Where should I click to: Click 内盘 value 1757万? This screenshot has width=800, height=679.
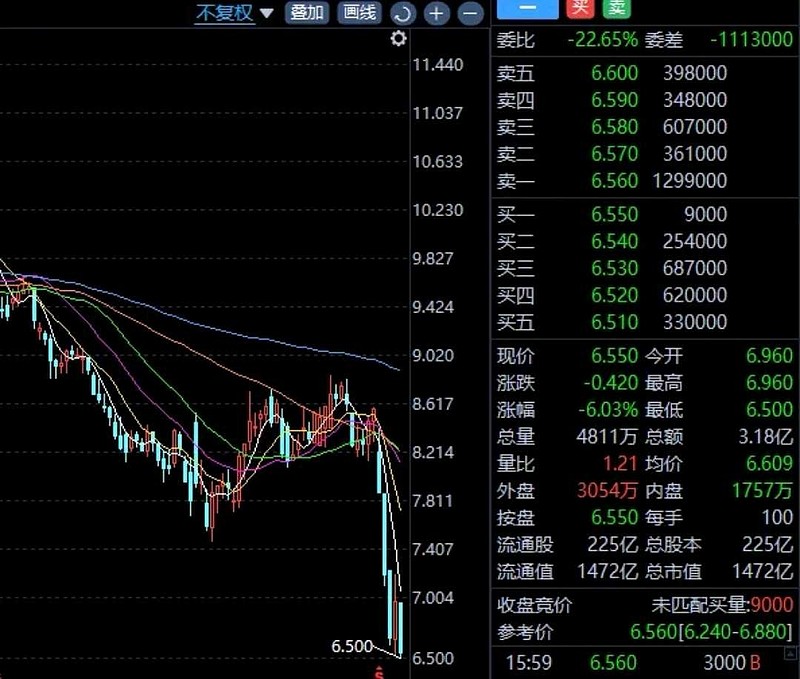point(762,491)
